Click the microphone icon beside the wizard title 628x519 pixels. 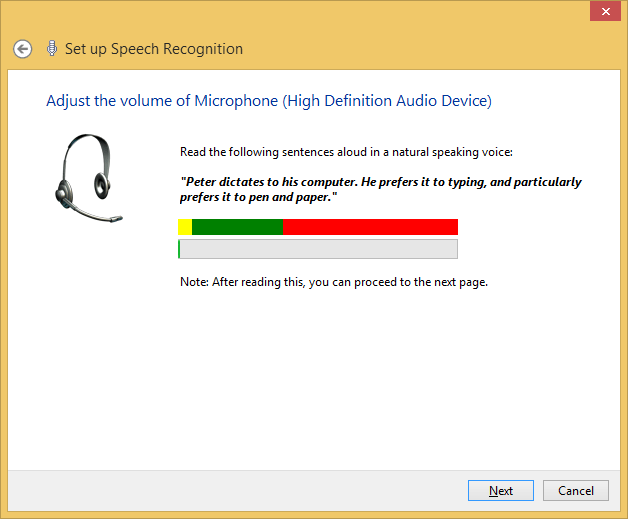(x=51, y=48)
